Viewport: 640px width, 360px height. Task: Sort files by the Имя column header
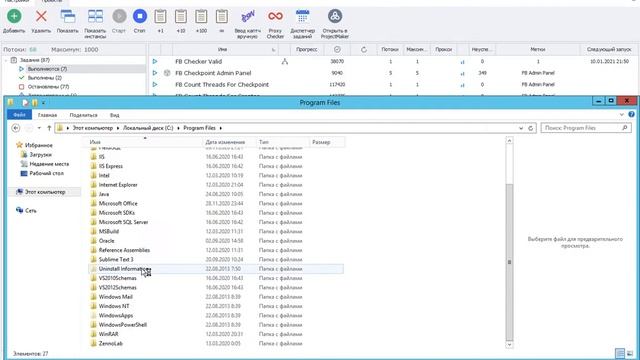pos(146,142)
